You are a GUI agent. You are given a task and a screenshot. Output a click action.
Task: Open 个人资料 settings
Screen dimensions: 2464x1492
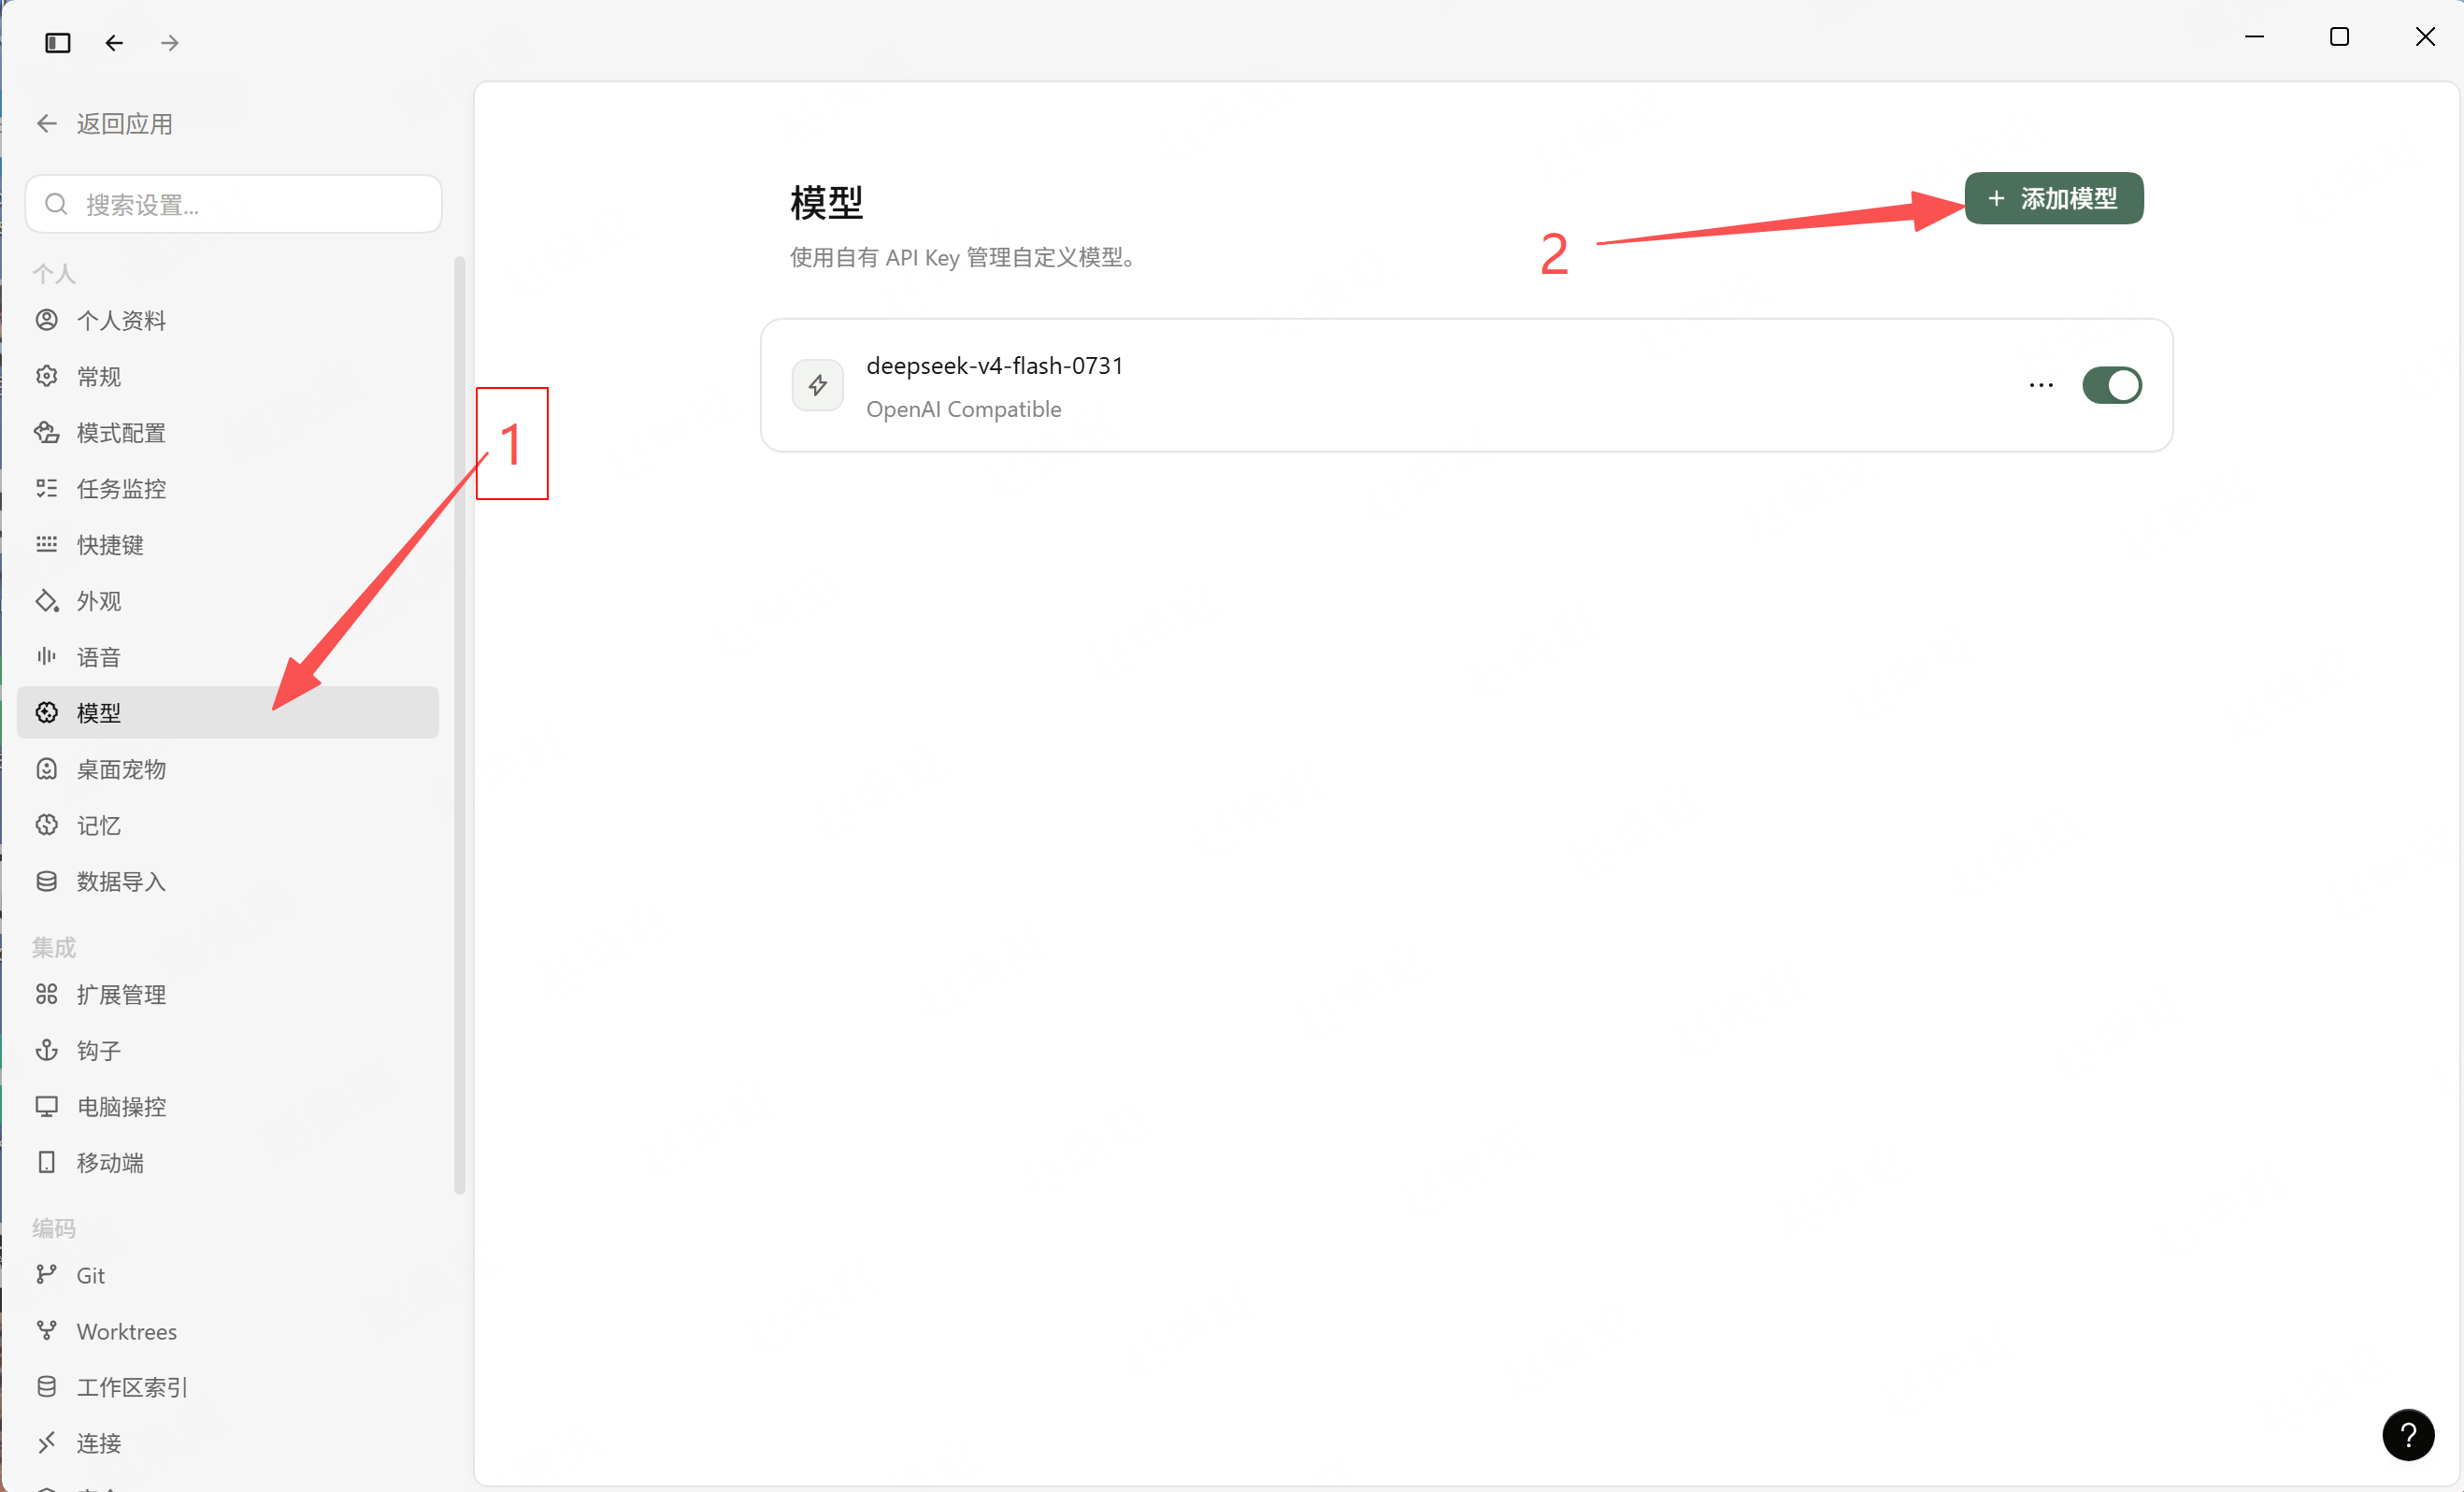228,320
